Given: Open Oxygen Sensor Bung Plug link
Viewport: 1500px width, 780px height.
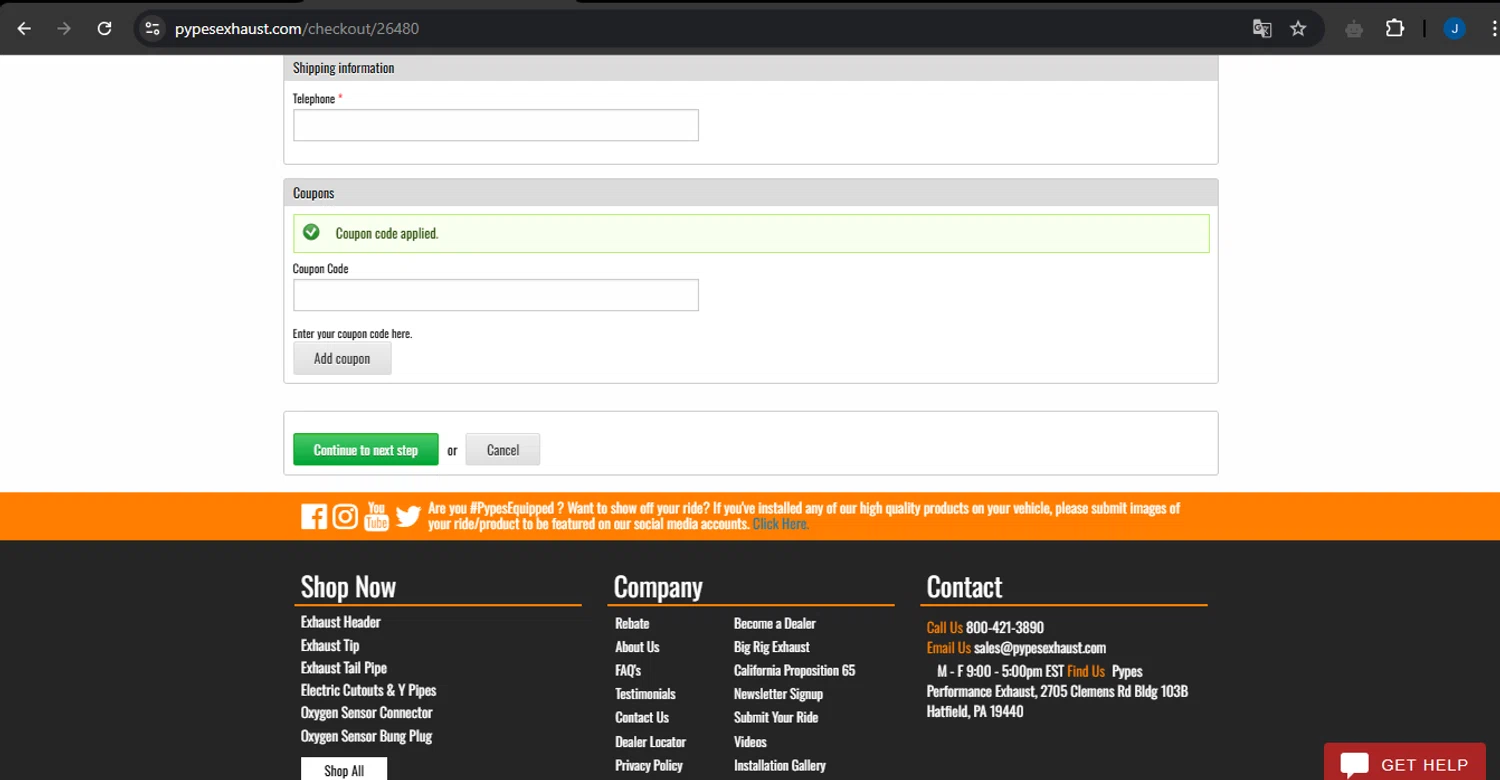Looking at the screenshot, I should (367, 736).
